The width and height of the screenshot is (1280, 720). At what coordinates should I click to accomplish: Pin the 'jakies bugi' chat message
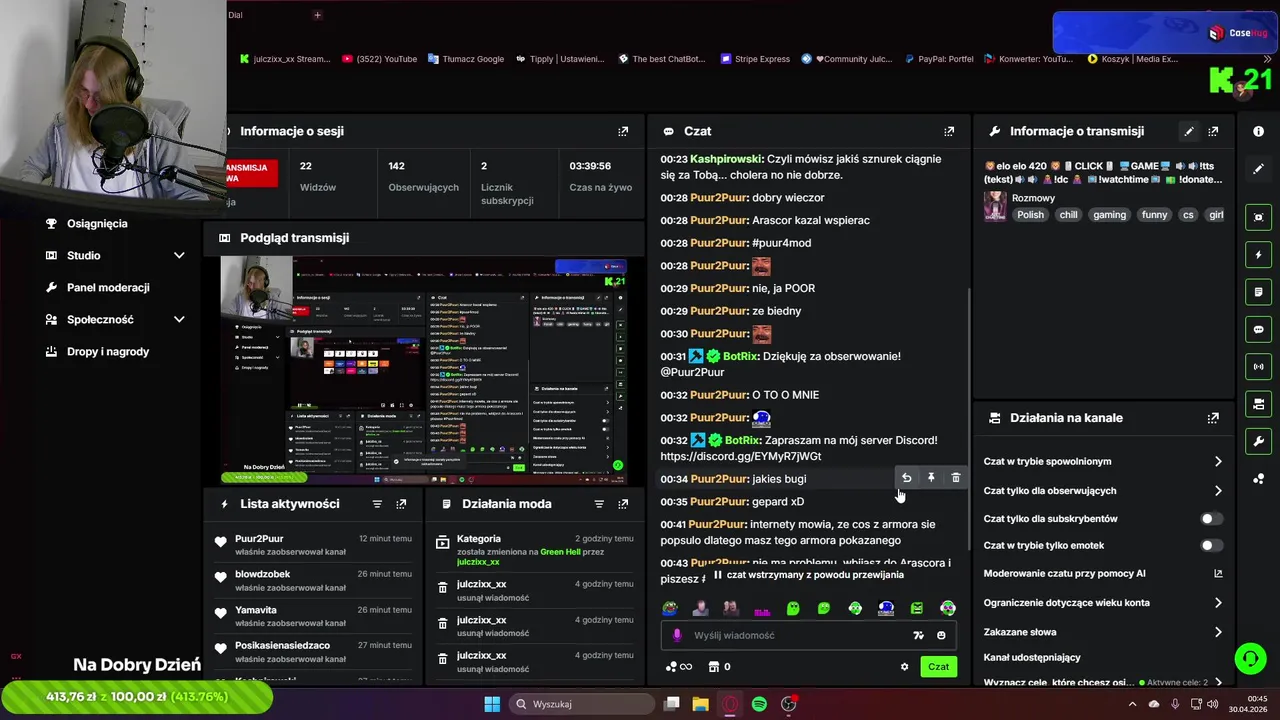pyautogui.click(x=931, y=478)
